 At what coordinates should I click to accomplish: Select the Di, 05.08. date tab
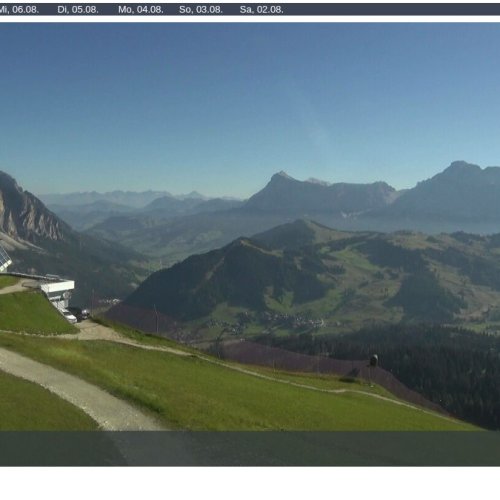[x=78, y=10]
